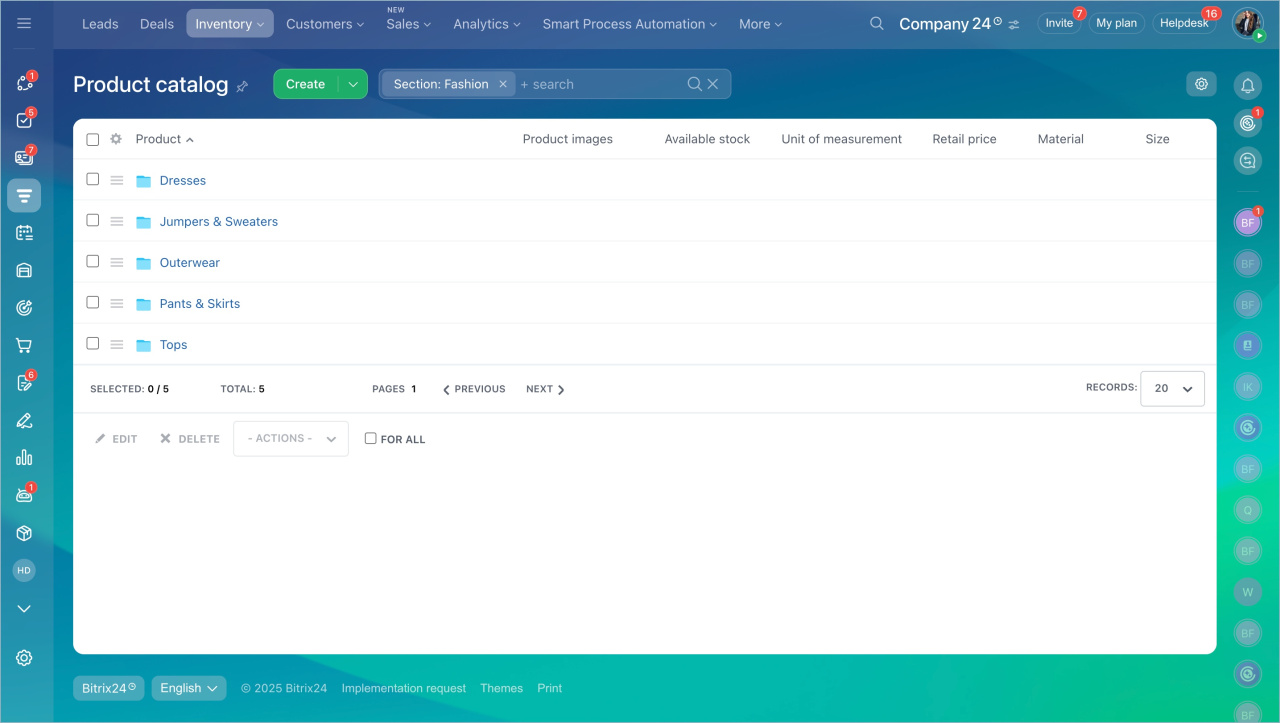The width and height of the screenshot is (1280, 723).
Task: Click the search magnifier in top bar
Action: pos(876,23)
